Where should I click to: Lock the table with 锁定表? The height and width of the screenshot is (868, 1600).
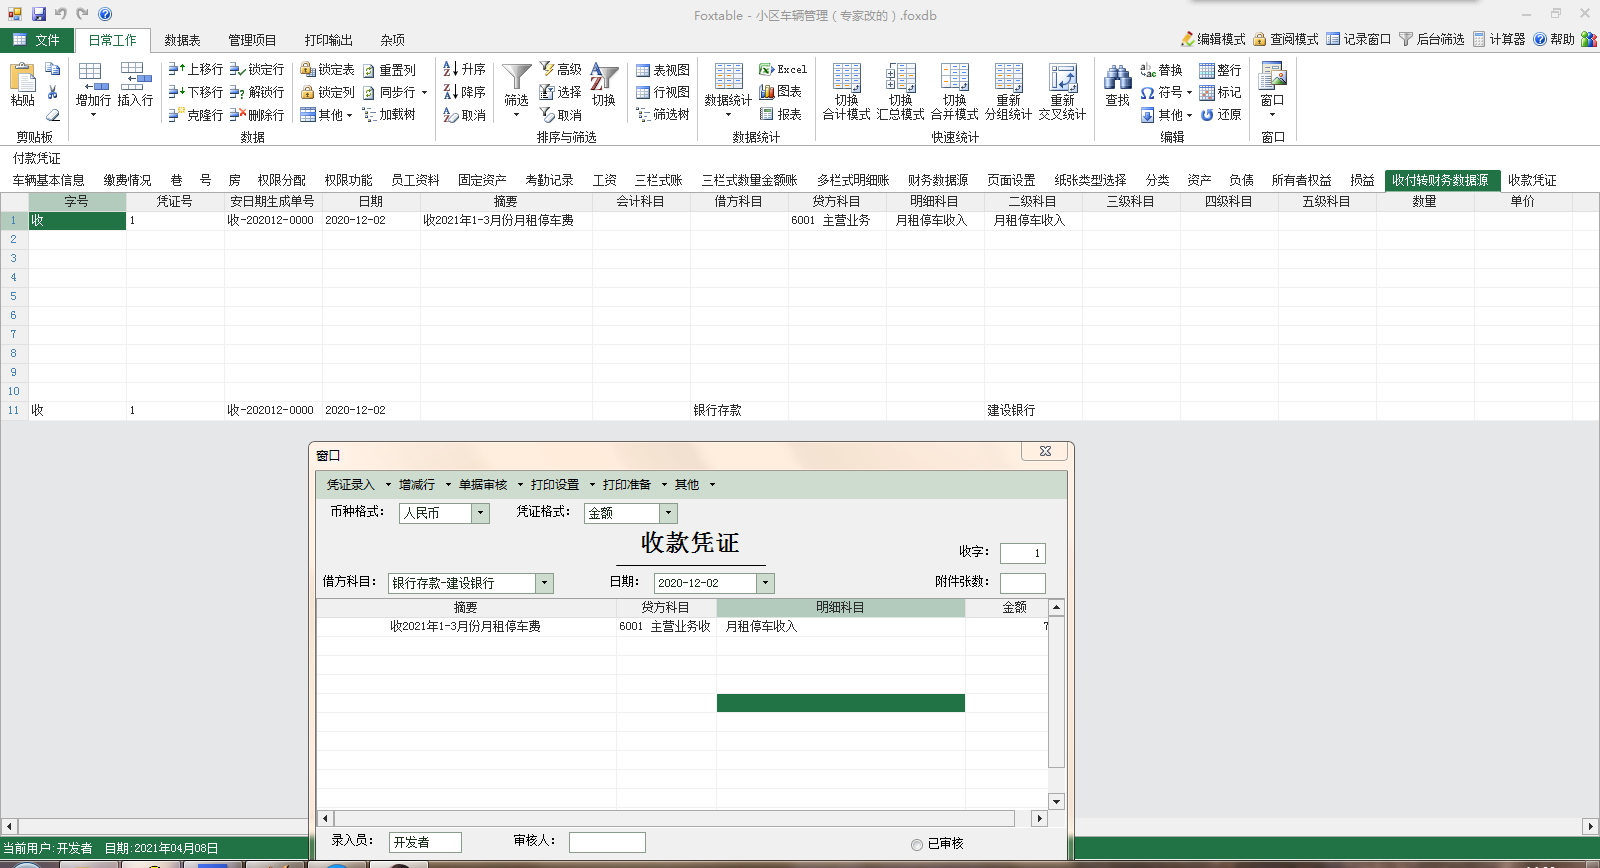point(327,69)
